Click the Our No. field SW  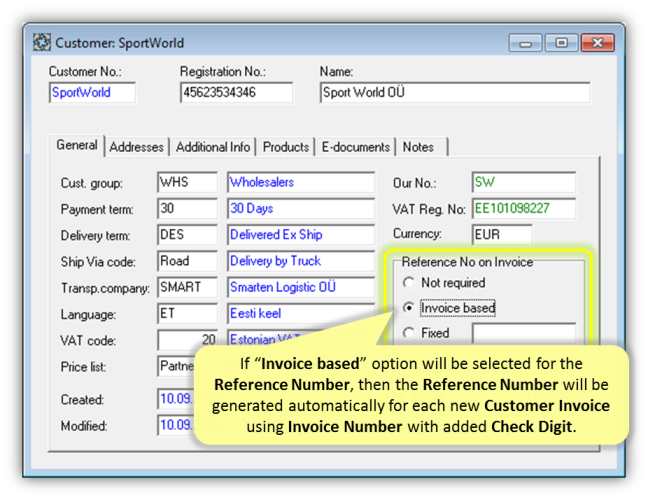tap(524, 182)
